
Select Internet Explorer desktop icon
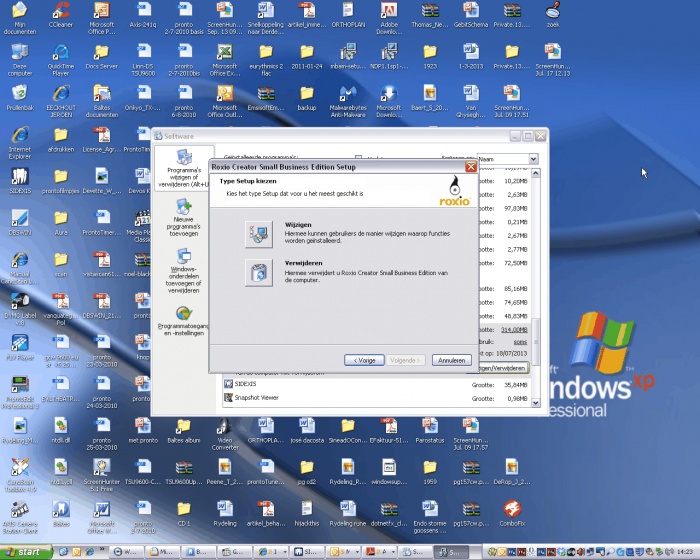coord(20,143)
